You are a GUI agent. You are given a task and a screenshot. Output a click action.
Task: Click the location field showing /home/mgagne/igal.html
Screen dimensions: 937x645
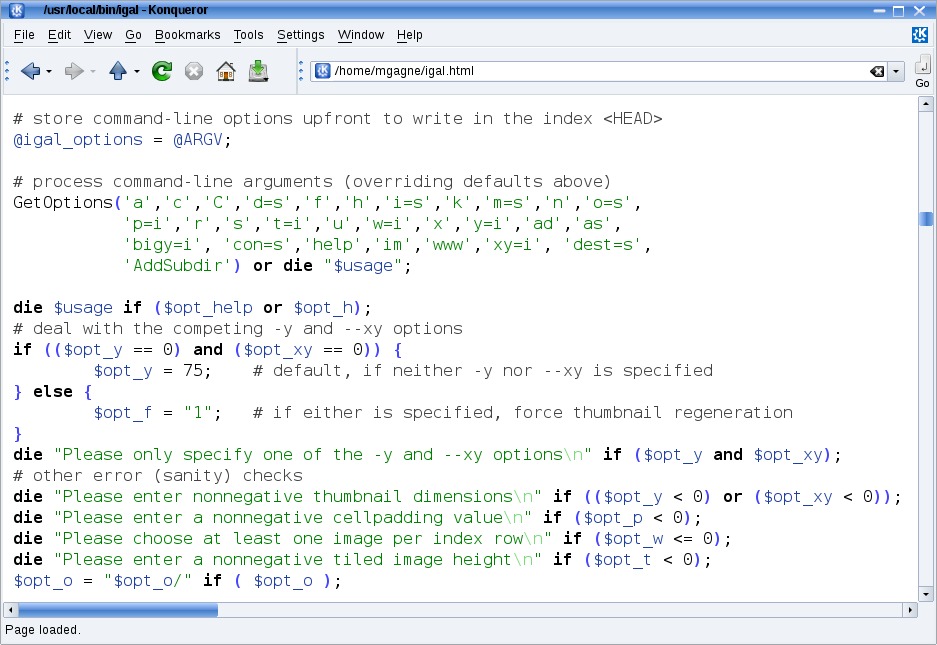coord(590,71)
